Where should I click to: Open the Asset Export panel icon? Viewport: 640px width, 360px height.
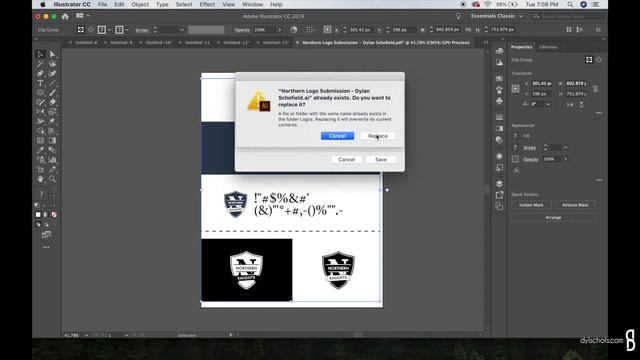(x=499, y=195)
